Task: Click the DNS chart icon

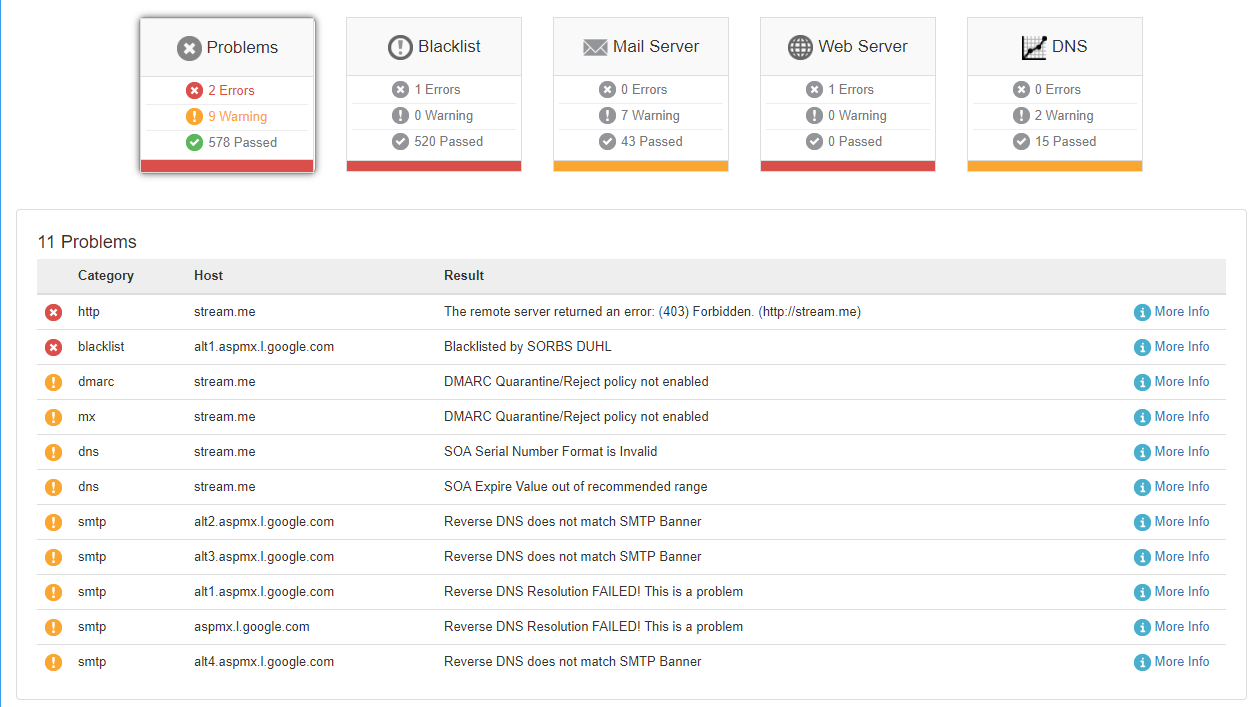Action: coord(1034,47)
